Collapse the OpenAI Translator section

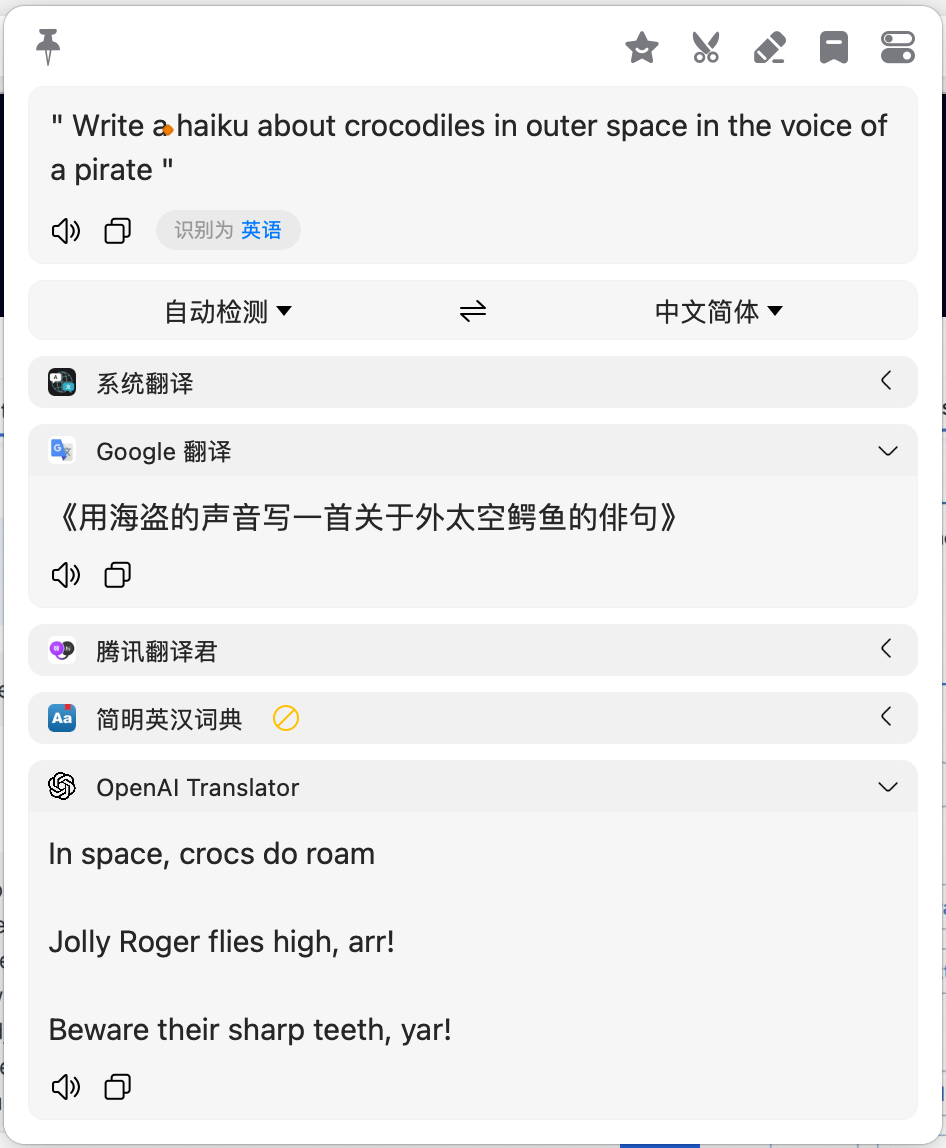tap(887, 787)
